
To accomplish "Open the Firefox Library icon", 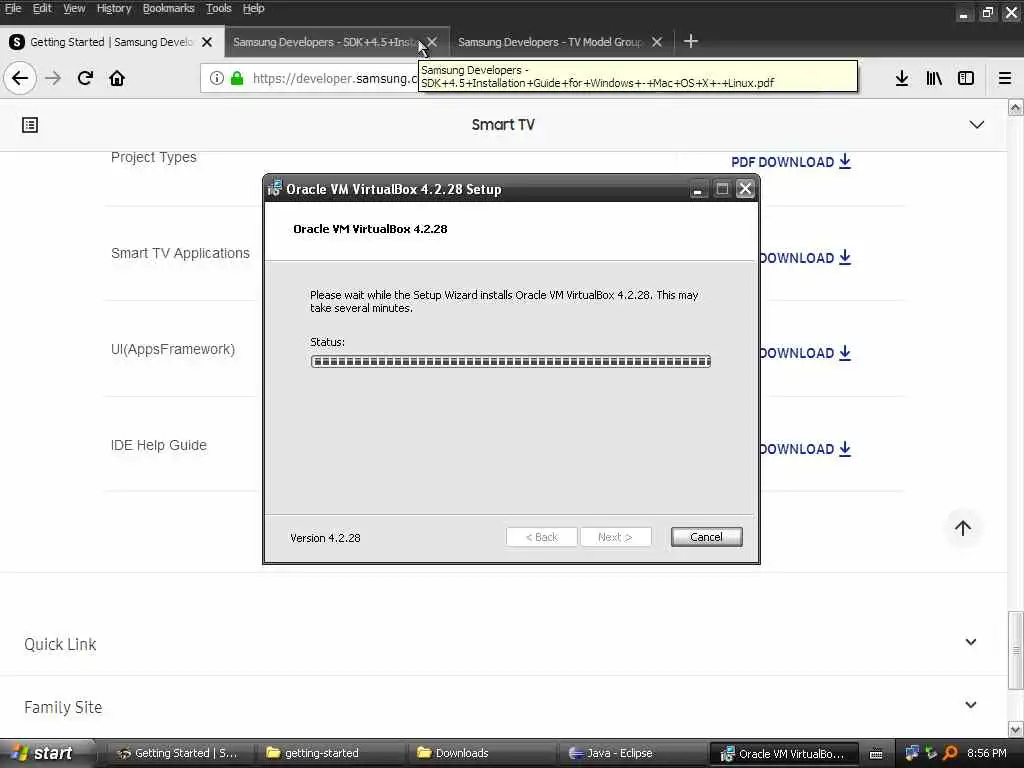I will [x=934, y=78].
